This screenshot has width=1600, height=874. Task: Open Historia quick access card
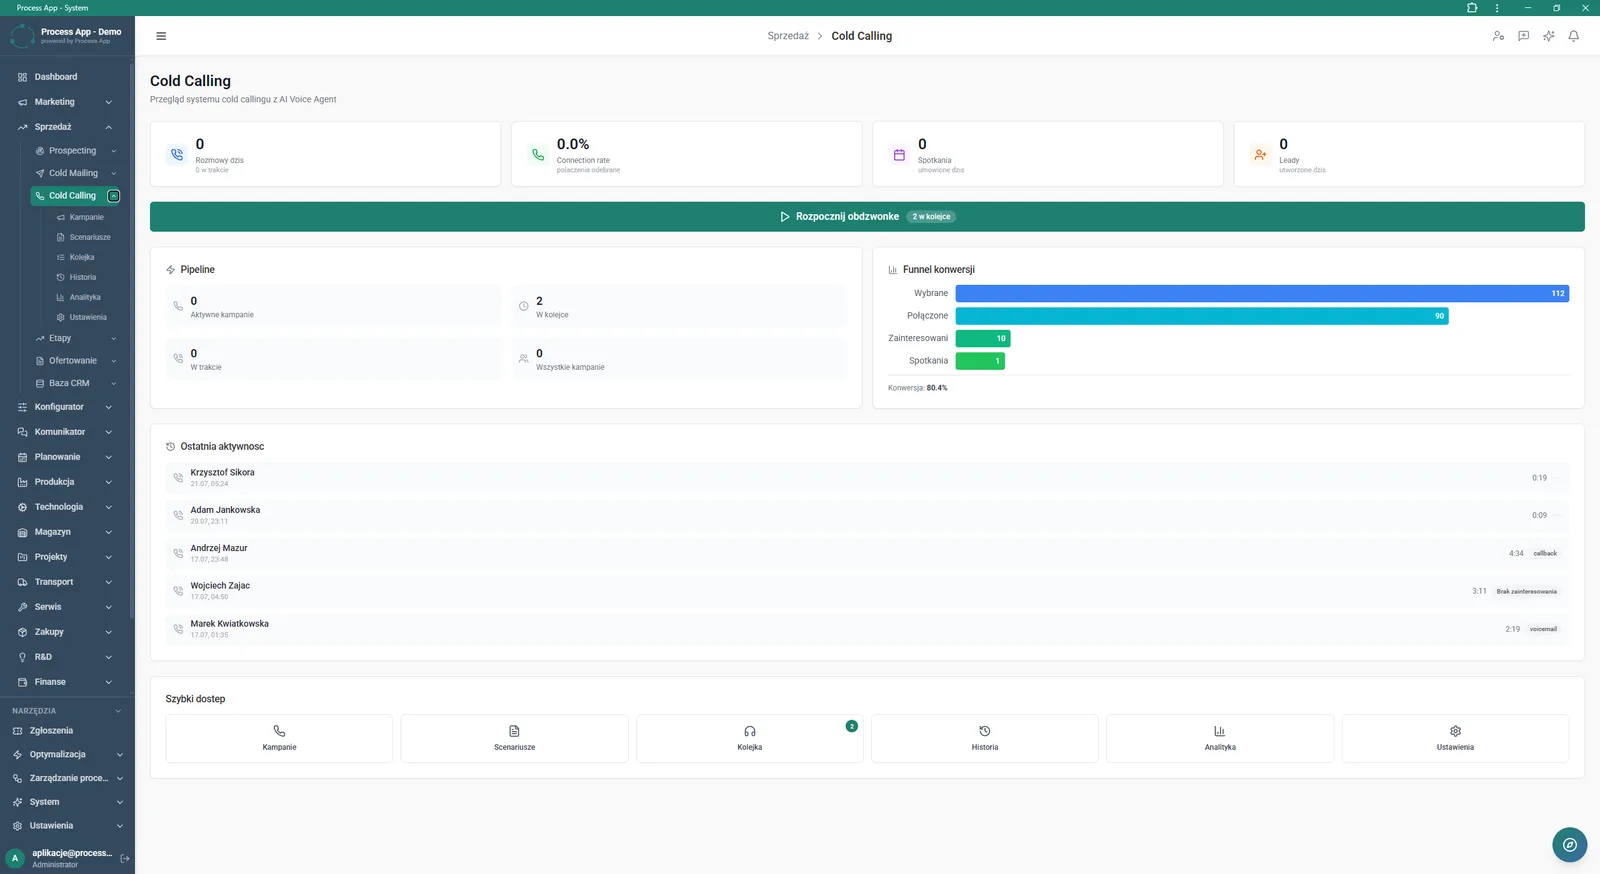(x=985, y=739)
